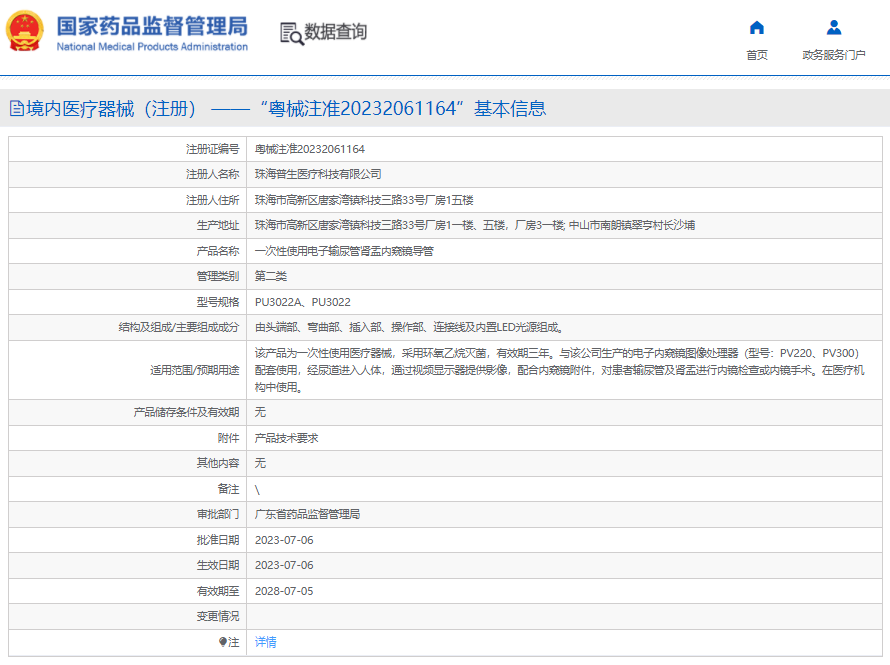Click National Medical Products Administration text

[152, 47]
